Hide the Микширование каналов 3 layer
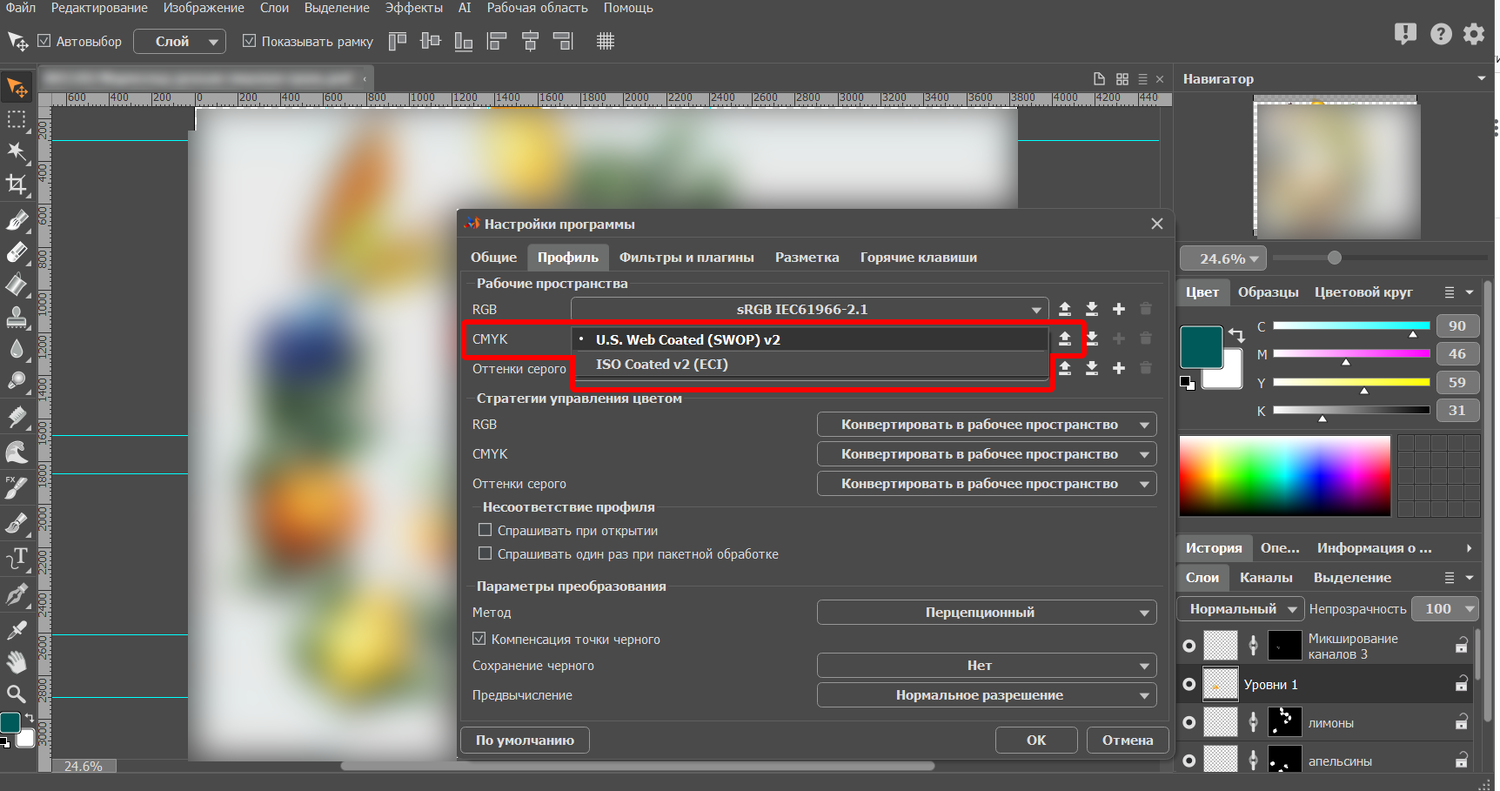The height and width of the screenshot is (791, 1500). [x=1189, y=646]
